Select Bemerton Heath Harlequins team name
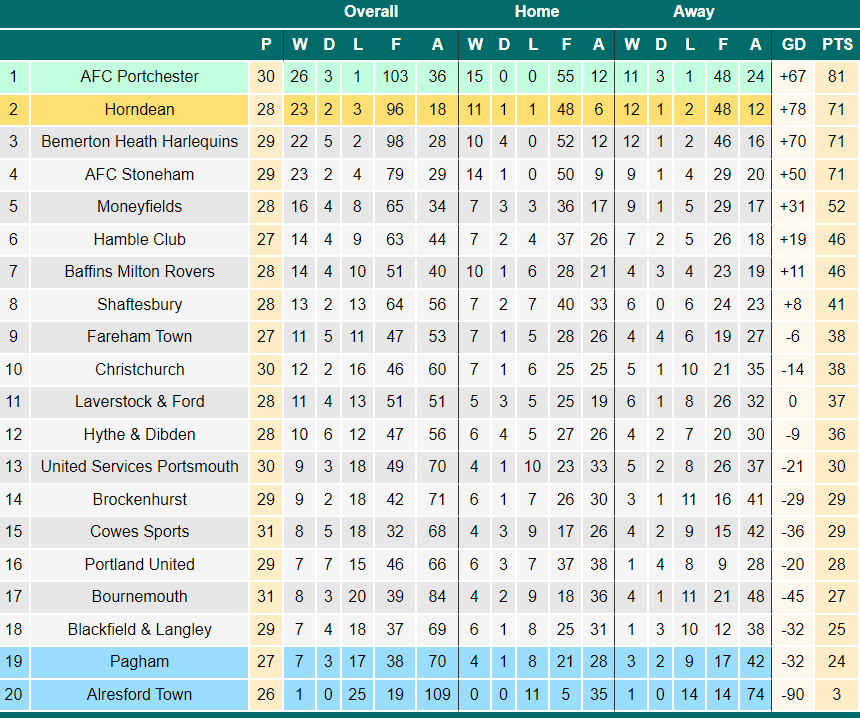The width and height of the screenshot is (860, 718). coord(139,142)
